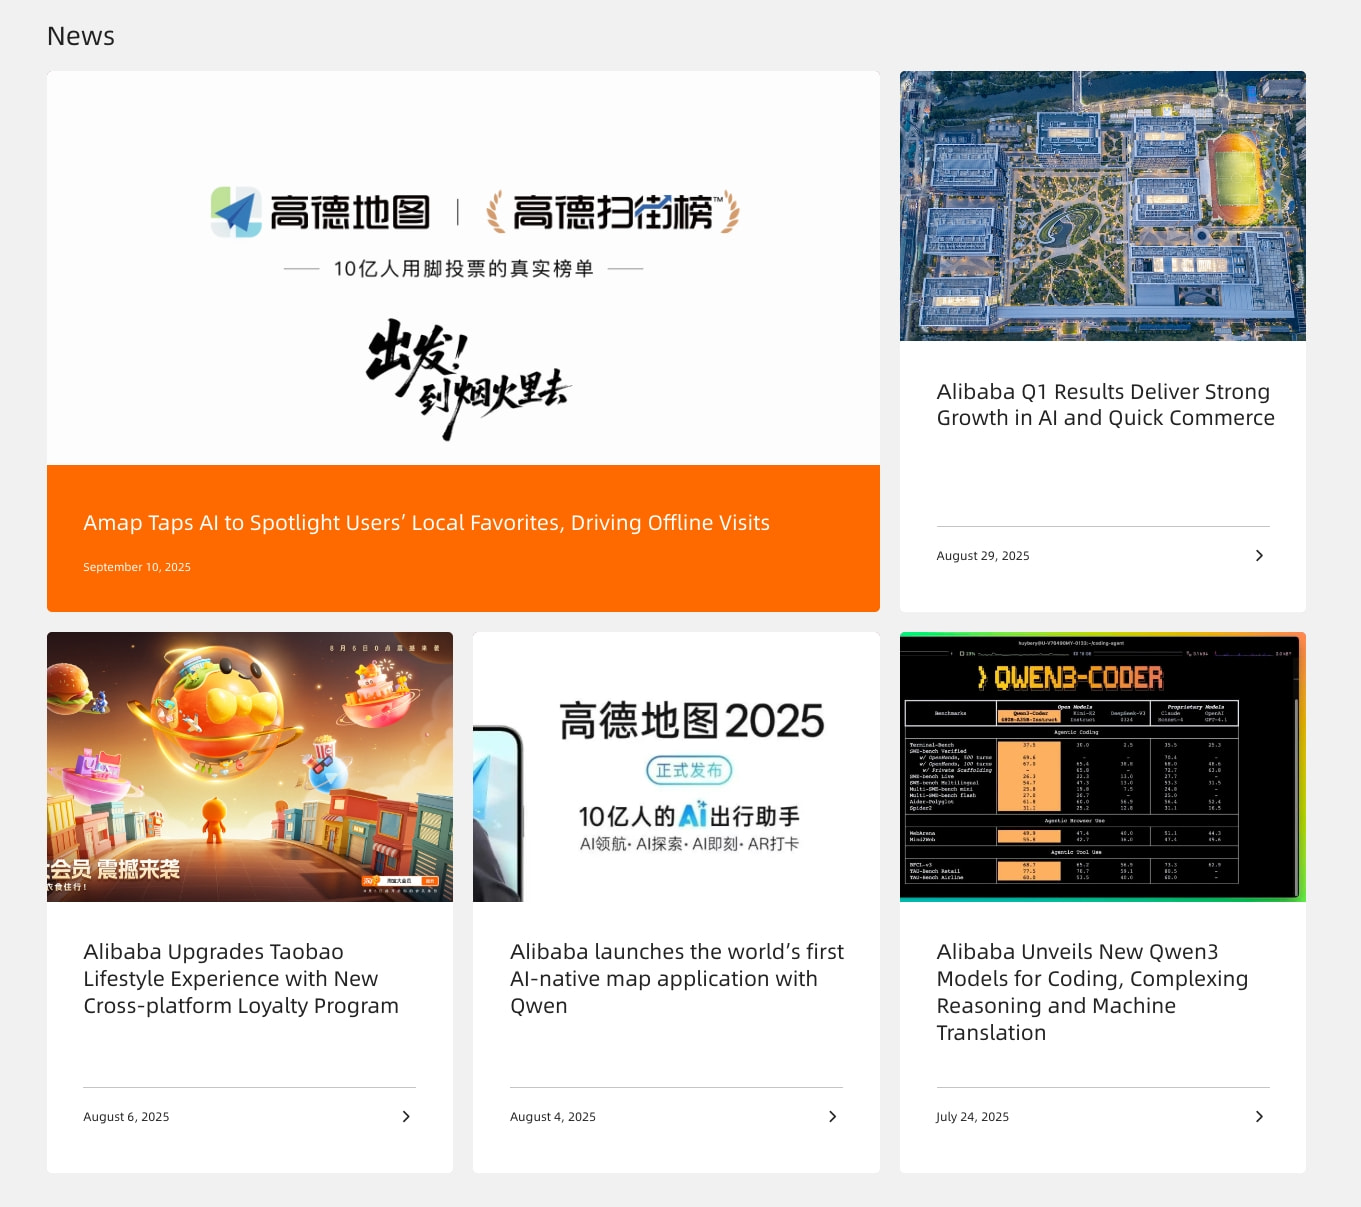
Task: Click the QWEN3-CODER benchmark table thumbnail
Action: click(1103, 767)
